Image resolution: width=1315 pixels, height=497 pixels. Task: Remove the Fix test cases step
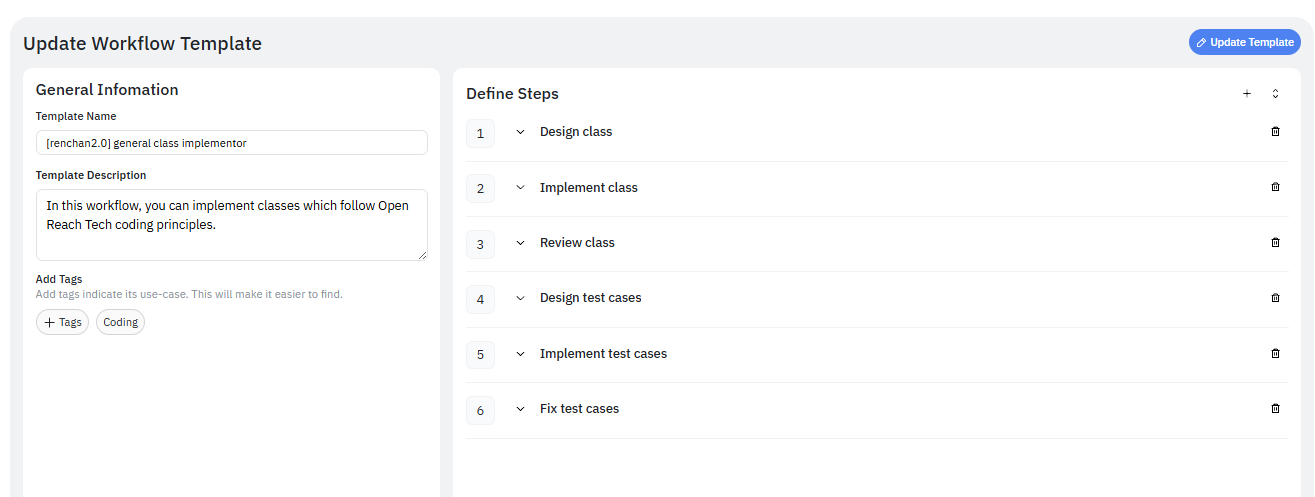[x=1275, y=409]
